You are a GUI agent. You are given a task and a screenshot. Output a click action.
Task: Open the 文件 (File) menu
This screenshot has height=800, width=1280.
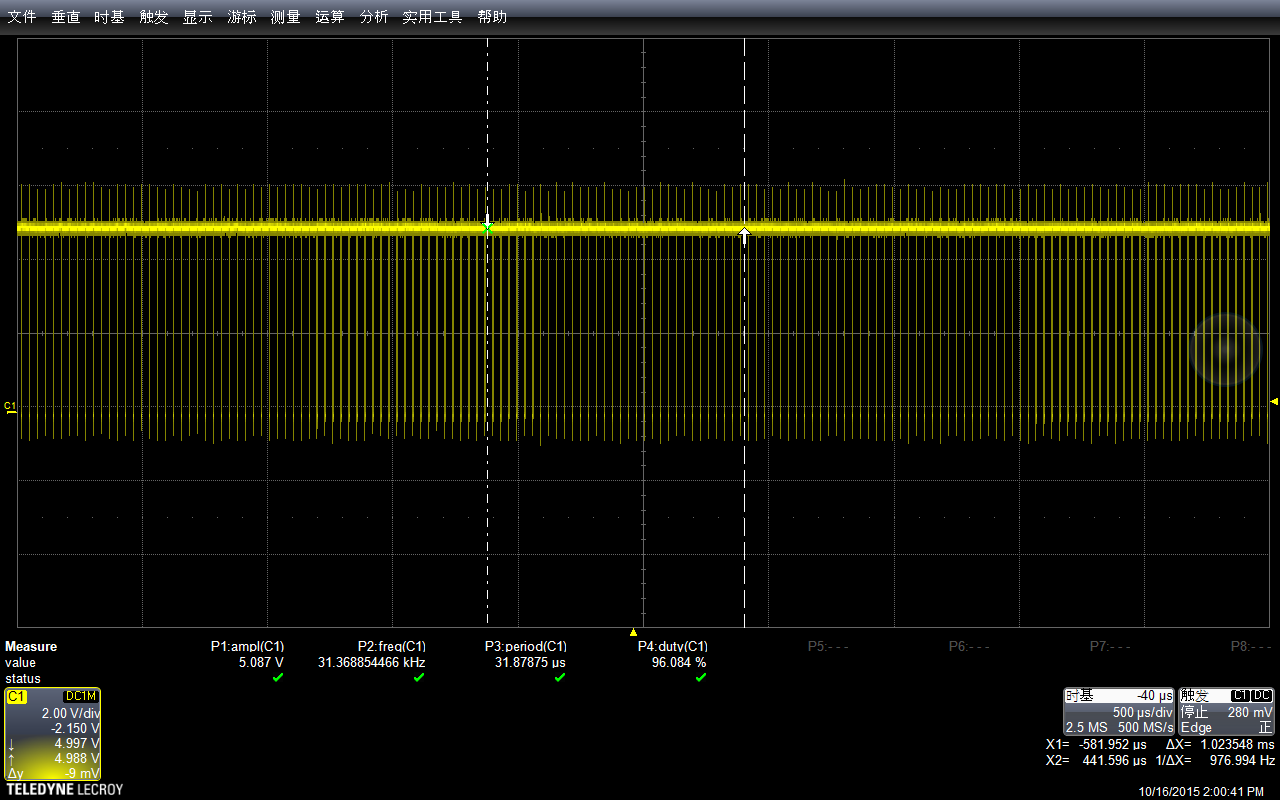click(22, 17)
